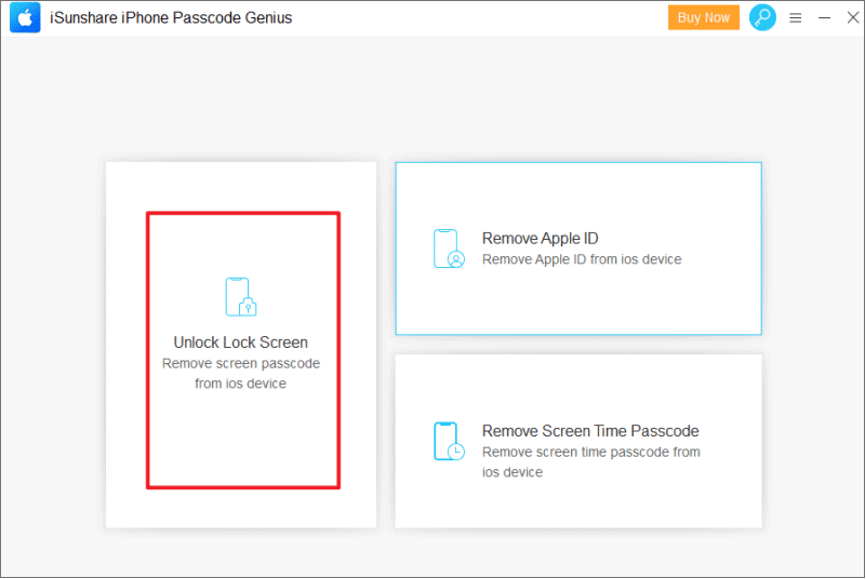Click the Unlock Lock Screen heading text
Screen dimensions: 866x579
coord(240,342)
